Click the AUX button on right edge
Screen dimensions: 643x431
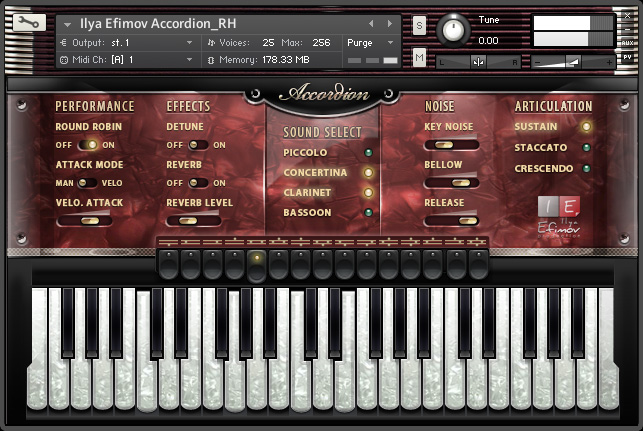click(629, 43)
